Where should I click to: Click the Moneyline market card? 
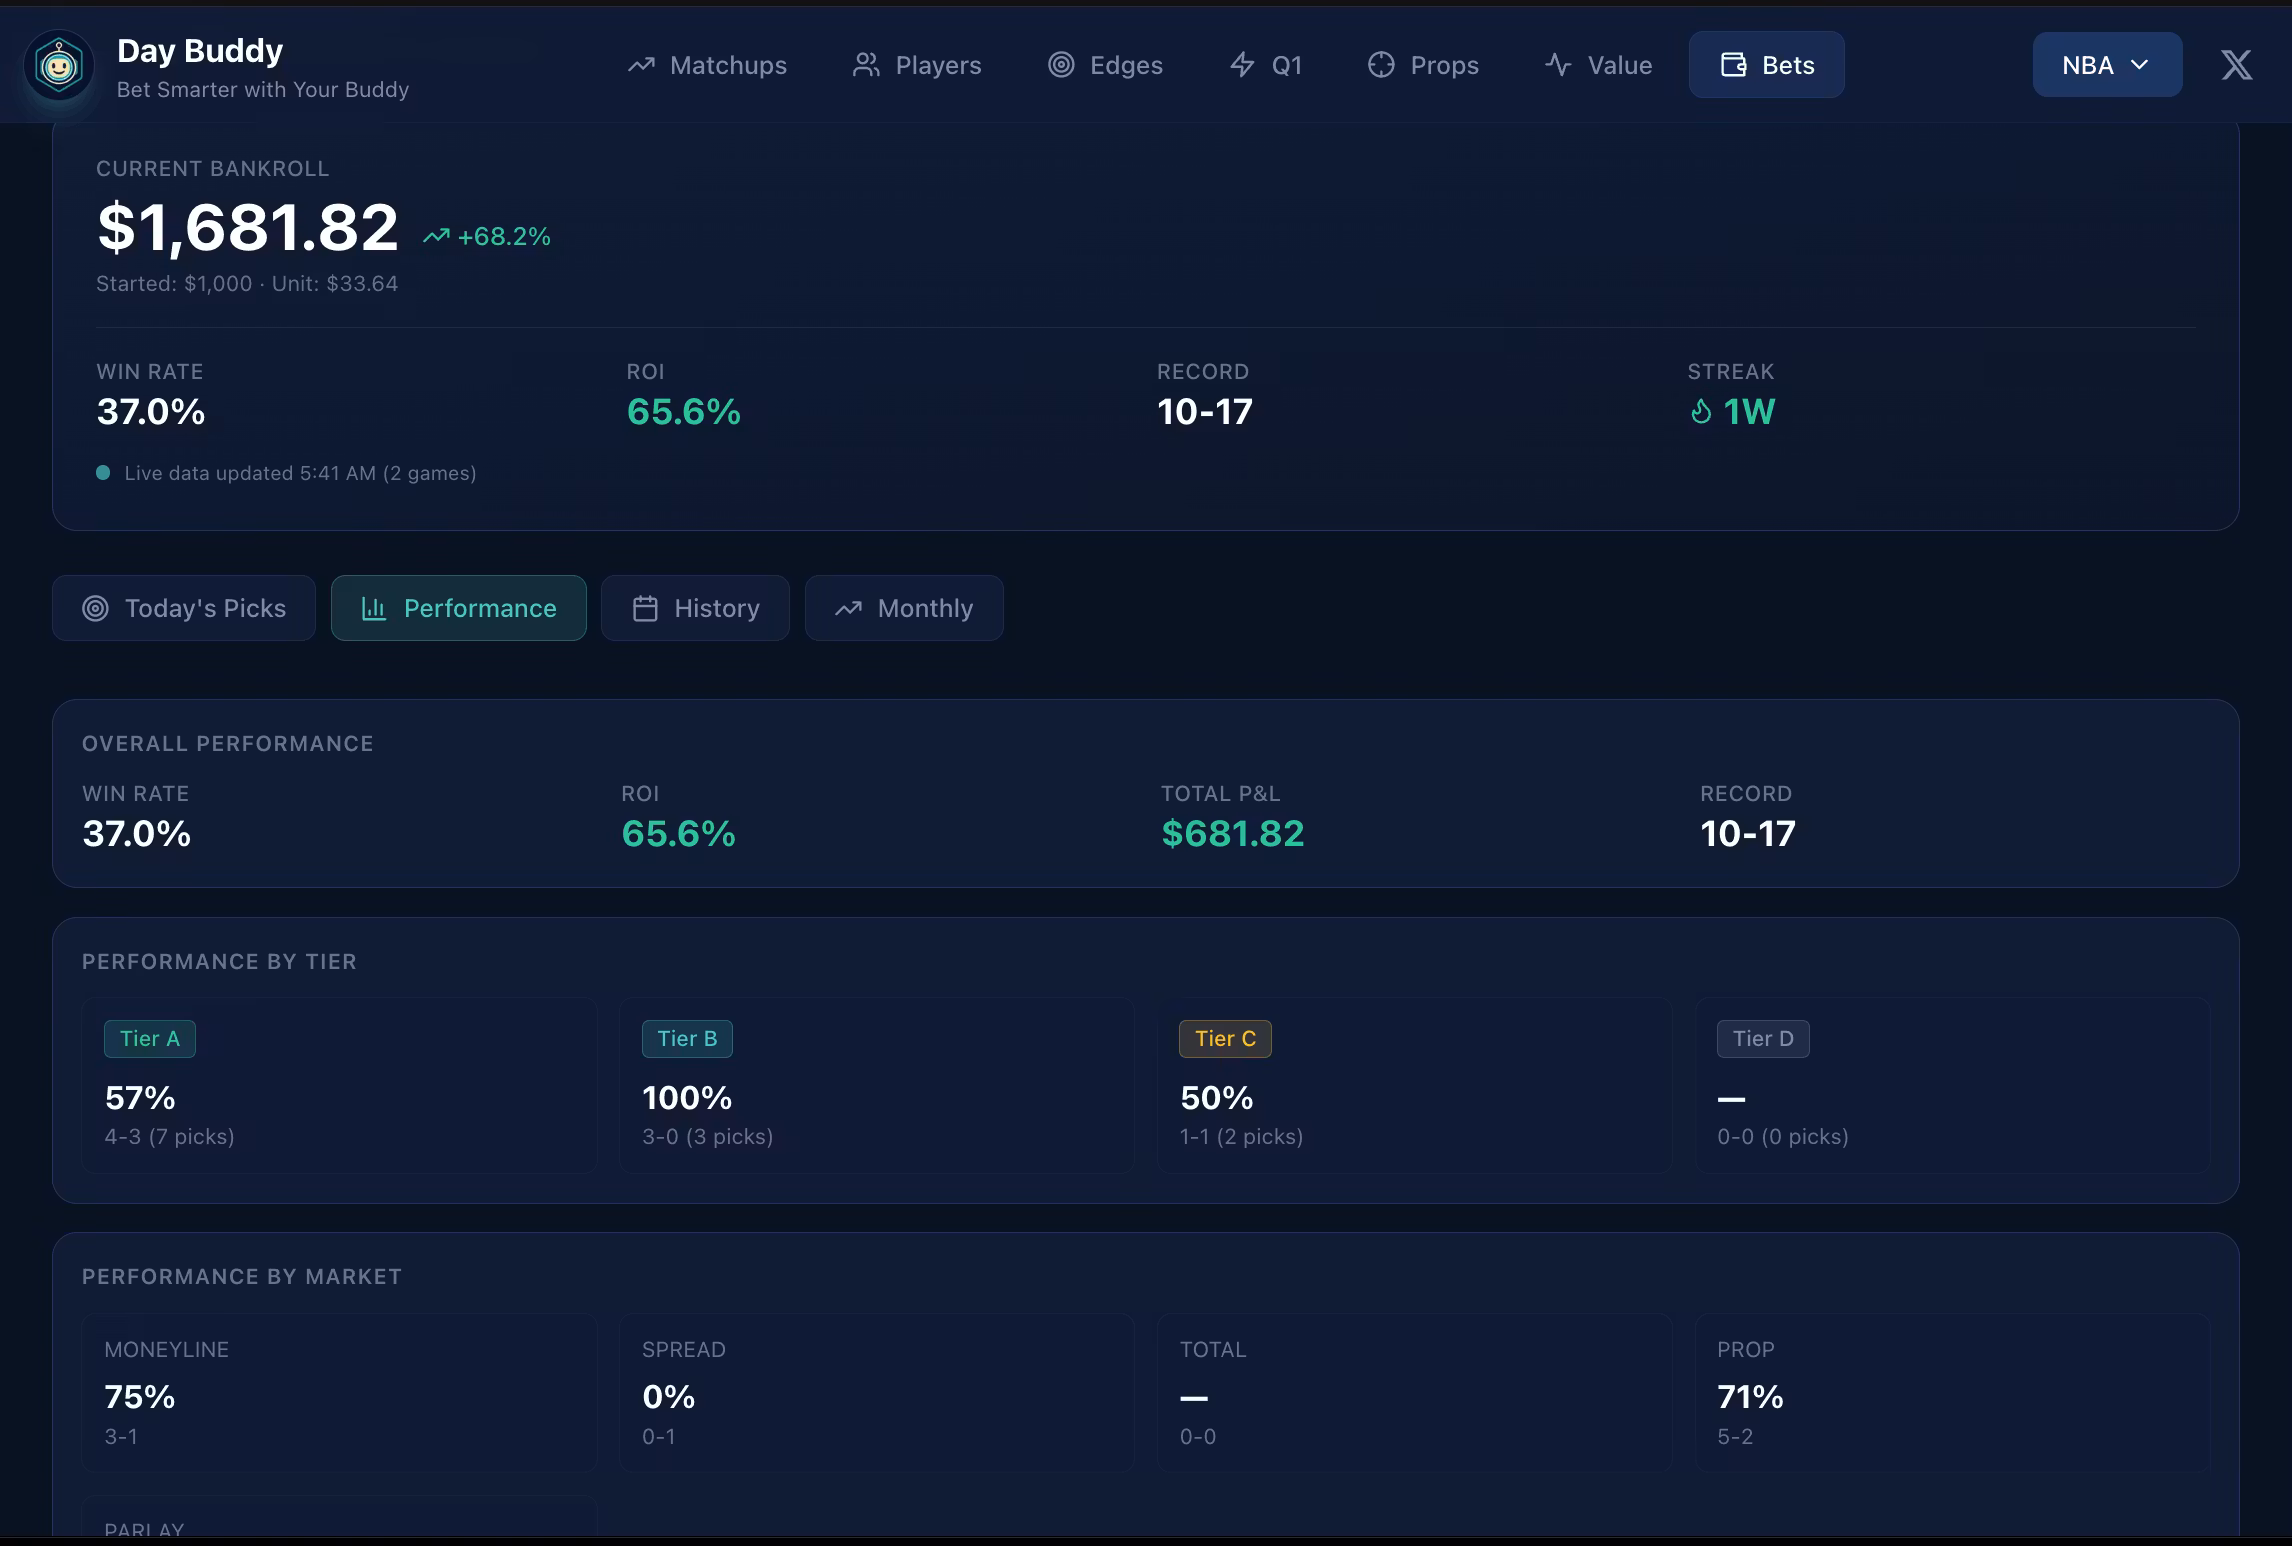(x=339, y=1392)
